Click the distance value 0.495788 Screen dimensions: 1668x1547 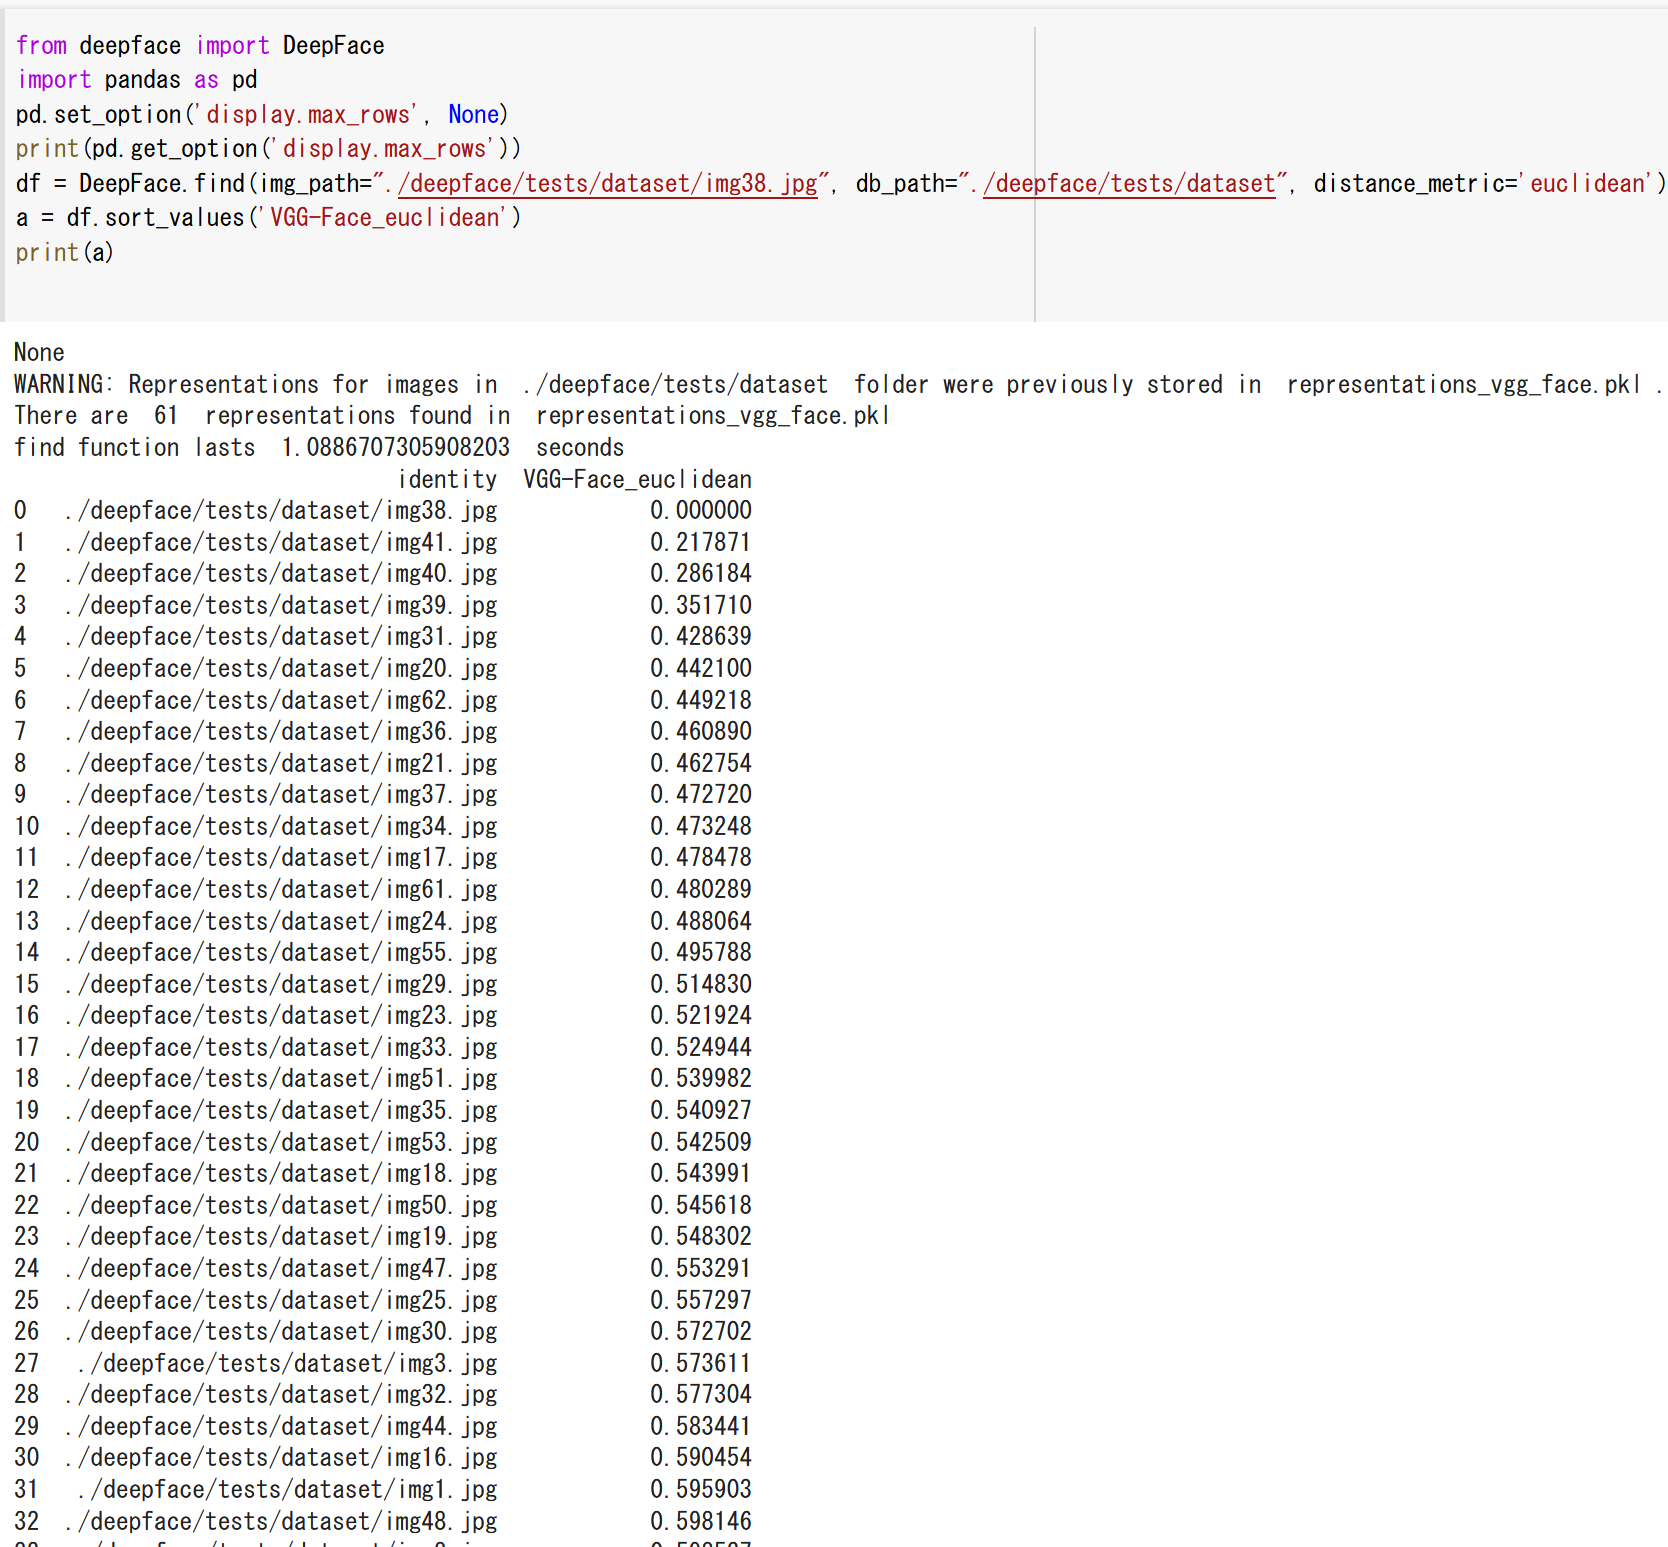tap(701, 953)
